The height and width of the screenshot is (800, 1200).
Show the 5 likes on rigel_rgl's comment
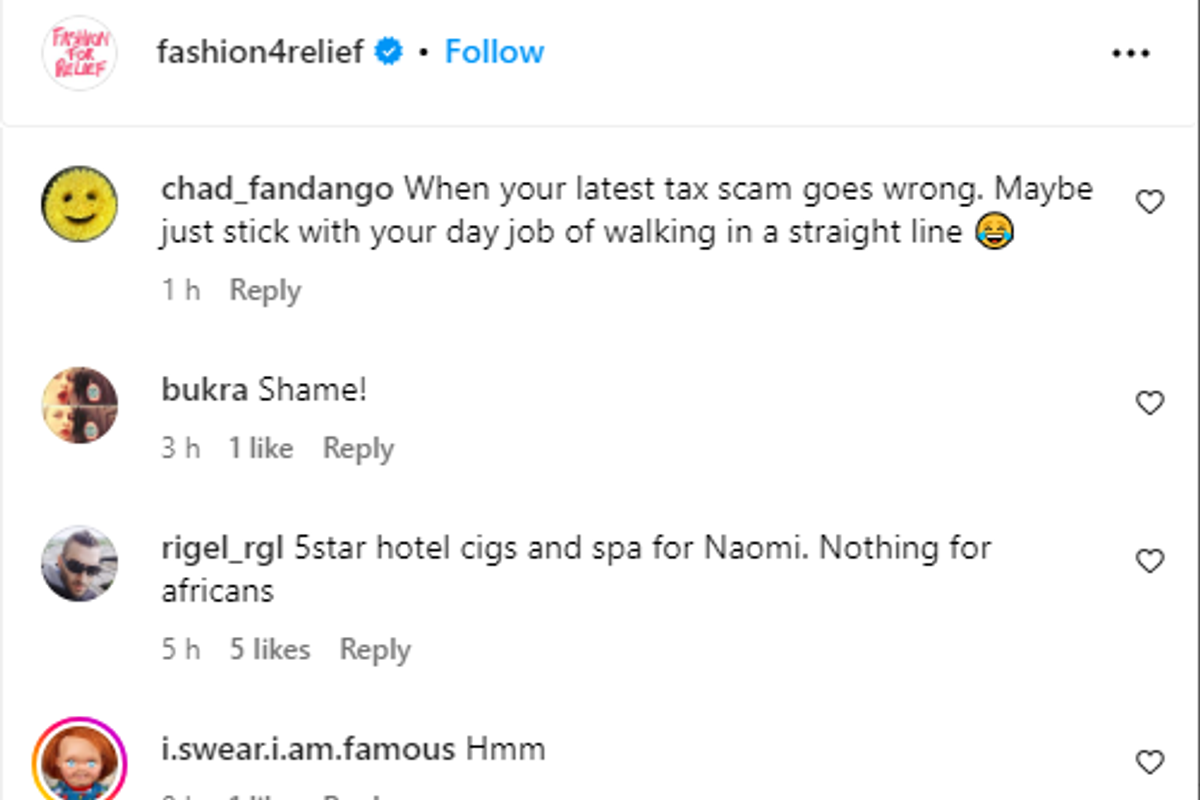(270, 649)
